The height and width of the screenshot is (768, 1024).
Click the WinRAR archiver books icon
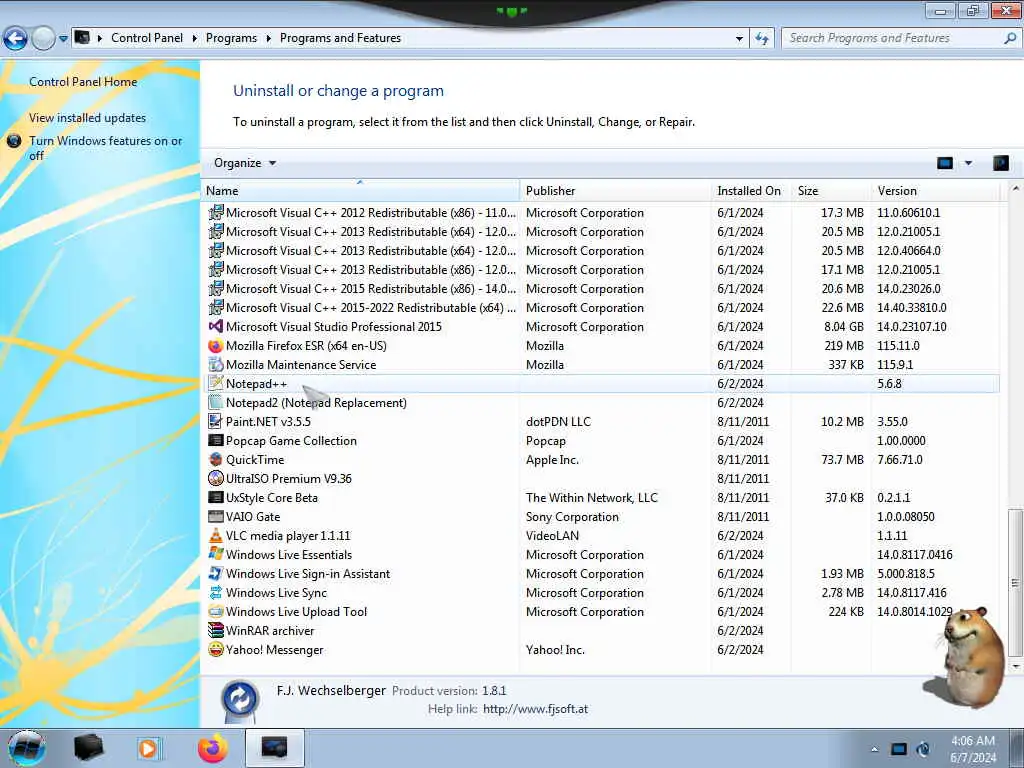click(x=216, y=630)
